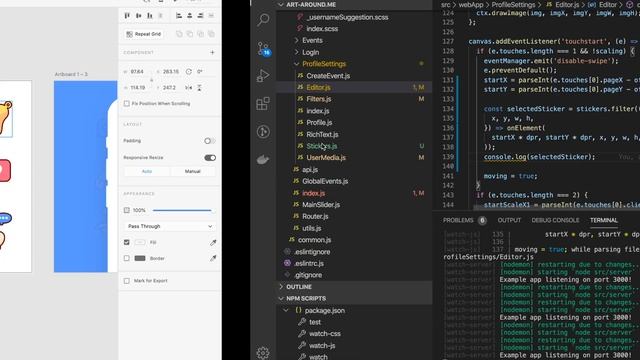
Task: Click the wrench icon beside watch-css script
Action: point(302,333)
